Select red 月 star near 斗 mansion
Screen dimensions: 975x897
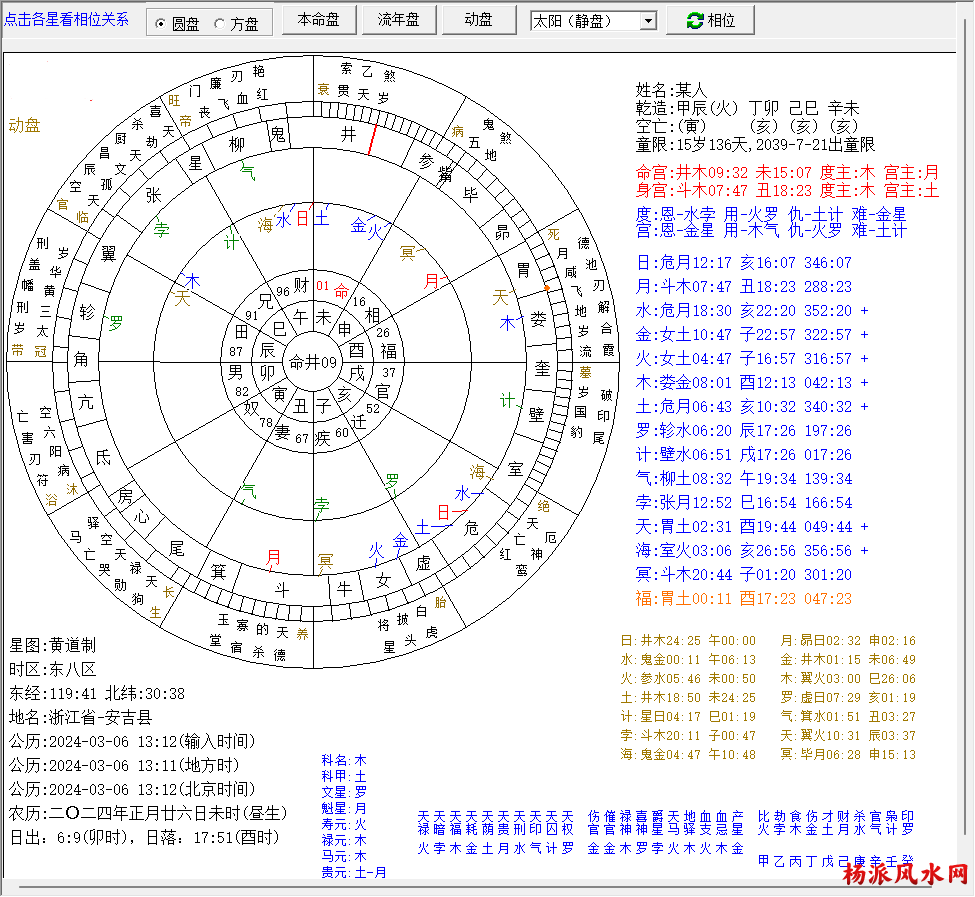click(x=273, y=556)
